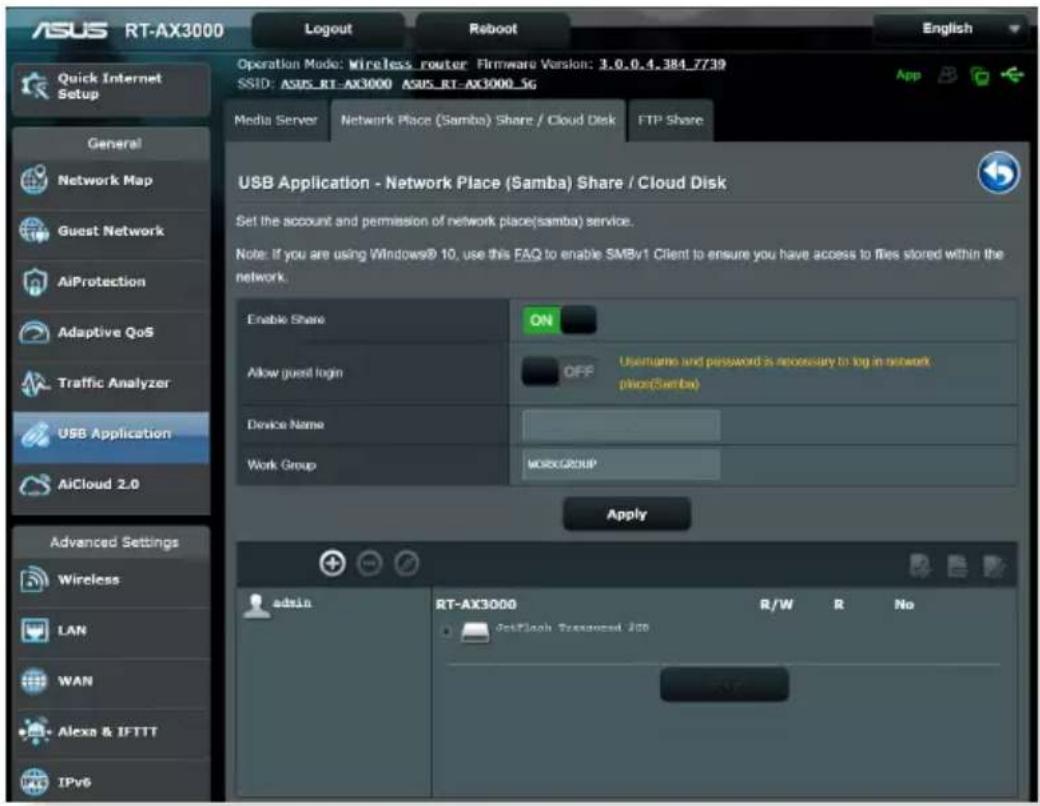The height and width of the screenshot is (806, 1040).
Task: Click the rename folder icon
Action: point(994,566)
